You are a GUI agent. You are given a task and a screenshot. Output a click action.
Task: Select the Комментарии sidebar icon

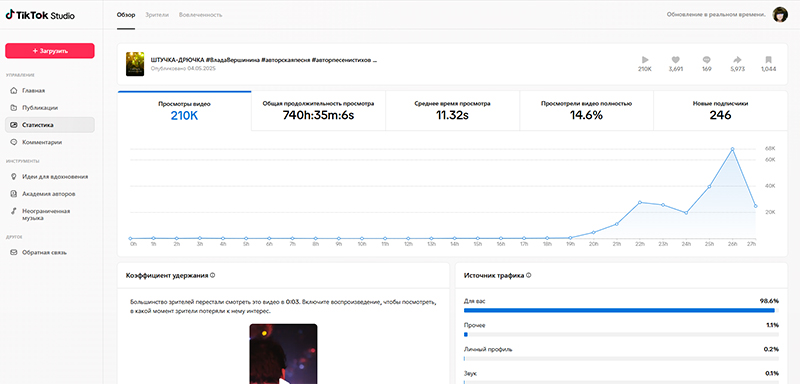coord(13,142)
